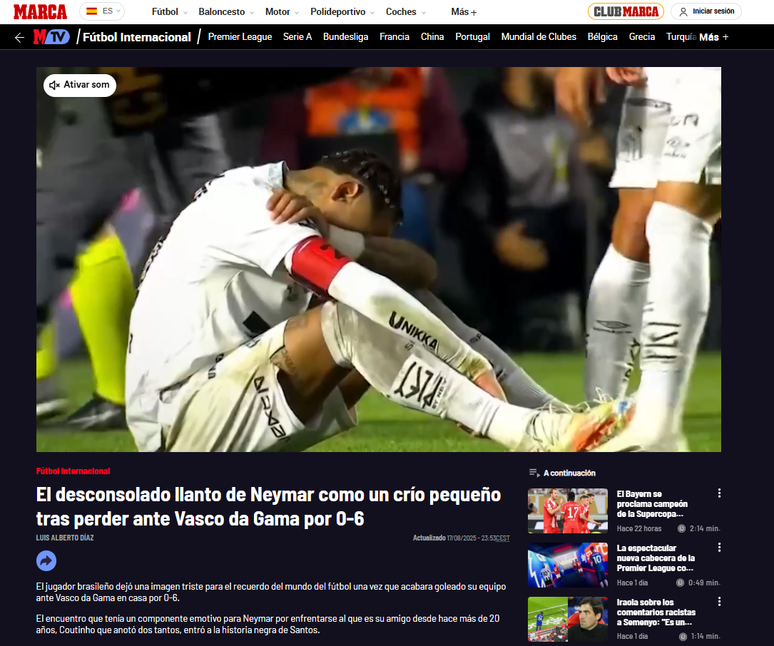Image resolution: width=774 pixels, height=646 pixels.
Task: Click the A continuación playlist icon
Action: 534,473
